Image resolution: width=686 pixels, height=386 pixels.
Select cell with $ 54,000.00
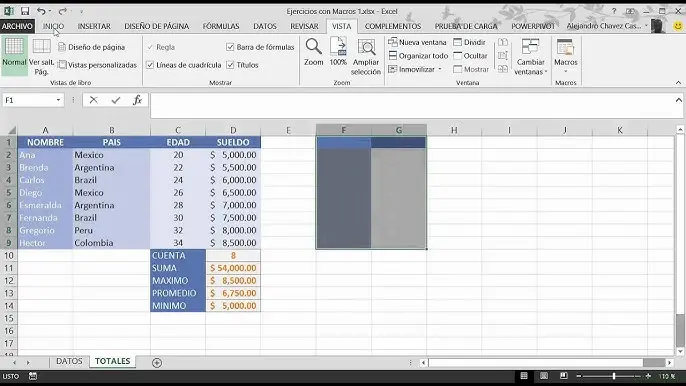(233, 268)
